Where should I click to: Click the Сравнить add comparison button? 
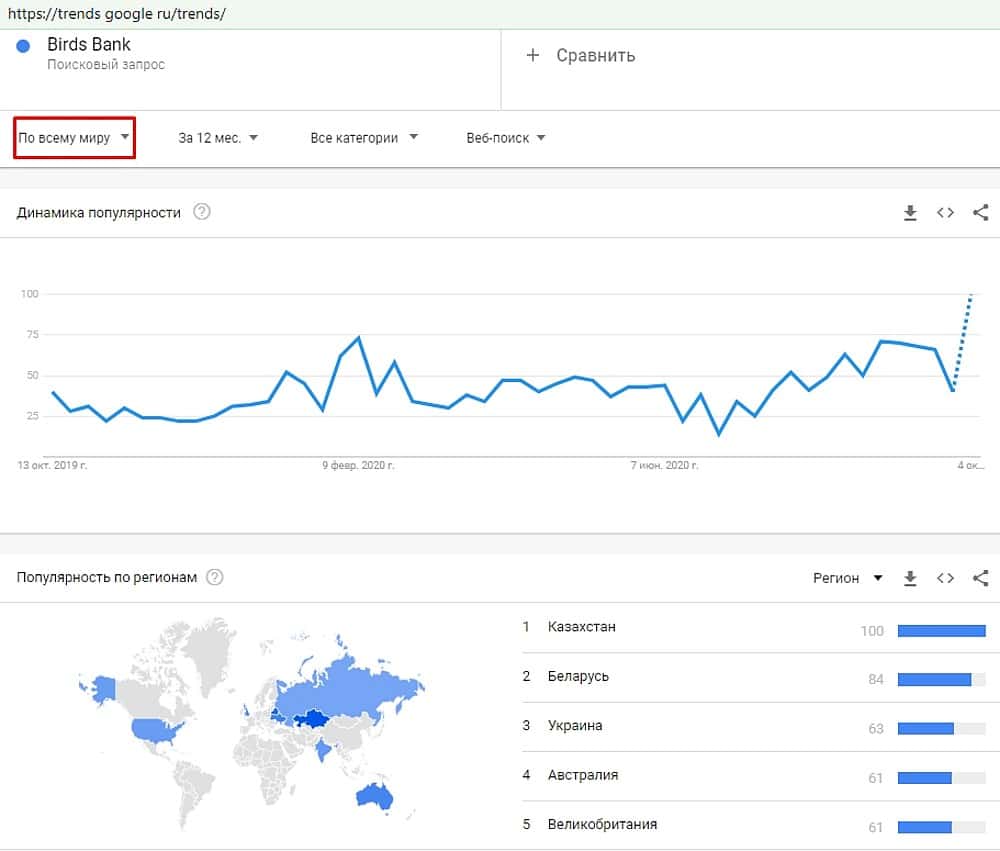[x=582, y=56]
